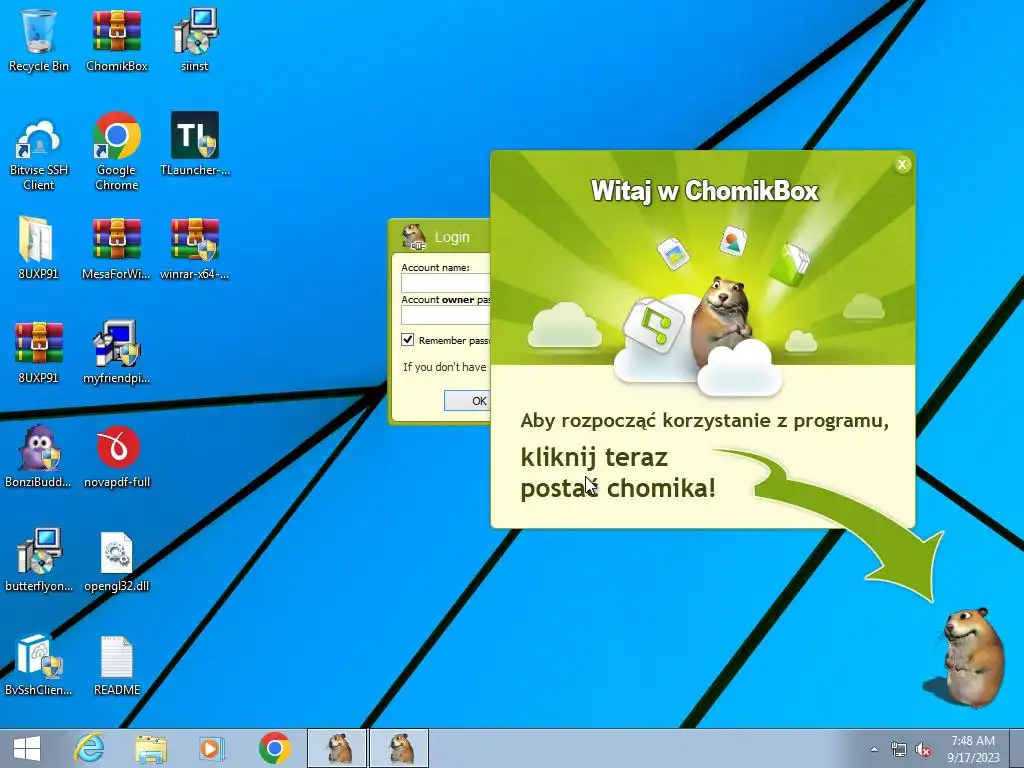Select the README text file icon

coord(117,664)
